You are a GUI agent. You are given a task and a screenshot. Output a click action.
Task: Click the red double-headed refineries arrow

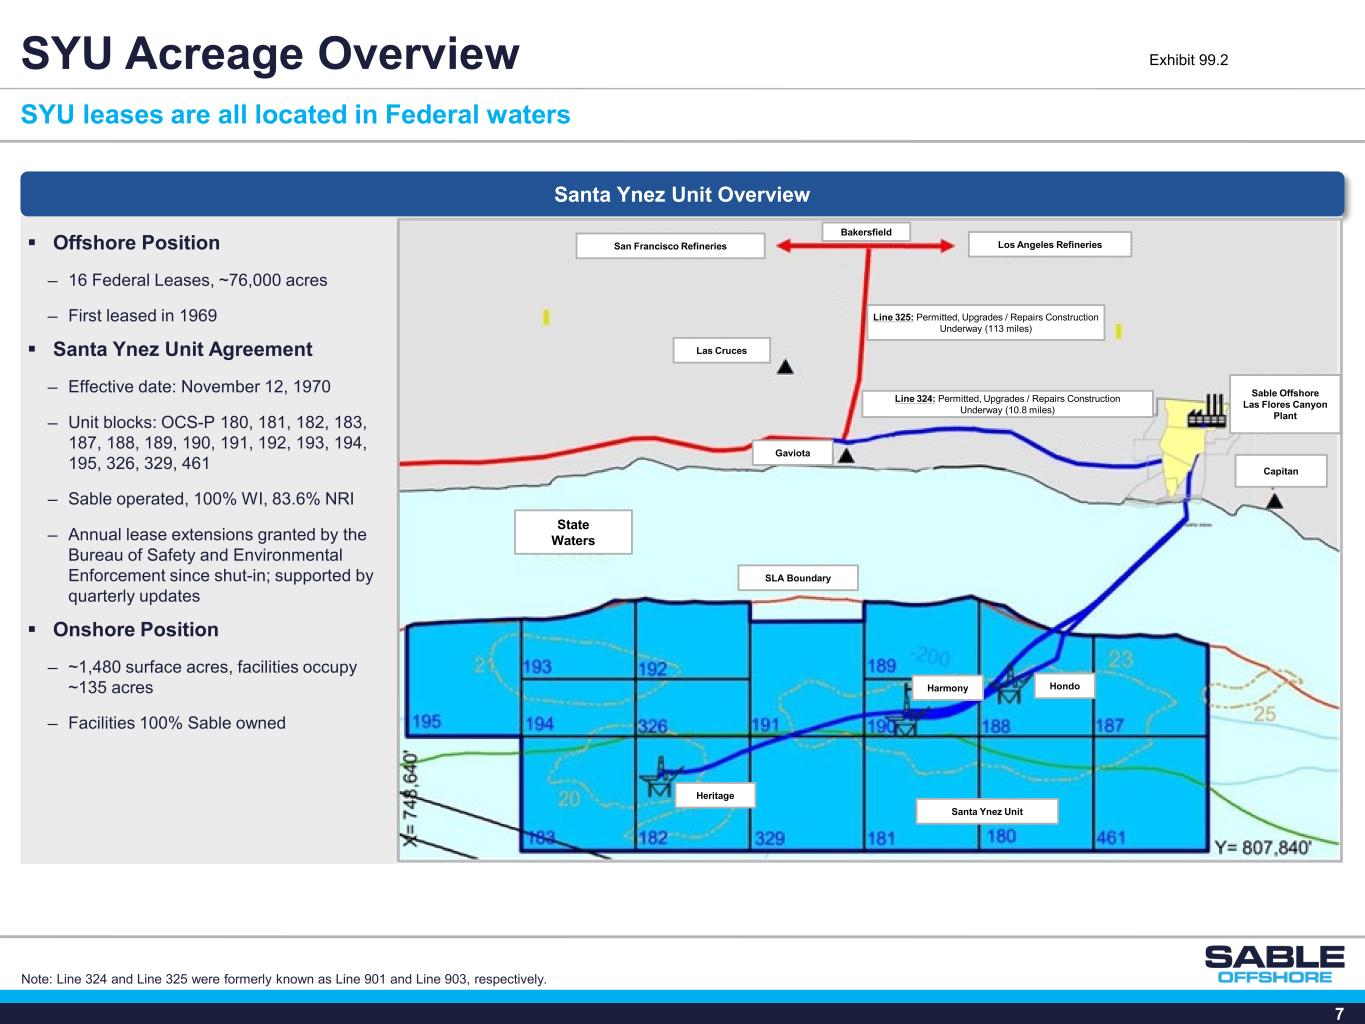866,246
